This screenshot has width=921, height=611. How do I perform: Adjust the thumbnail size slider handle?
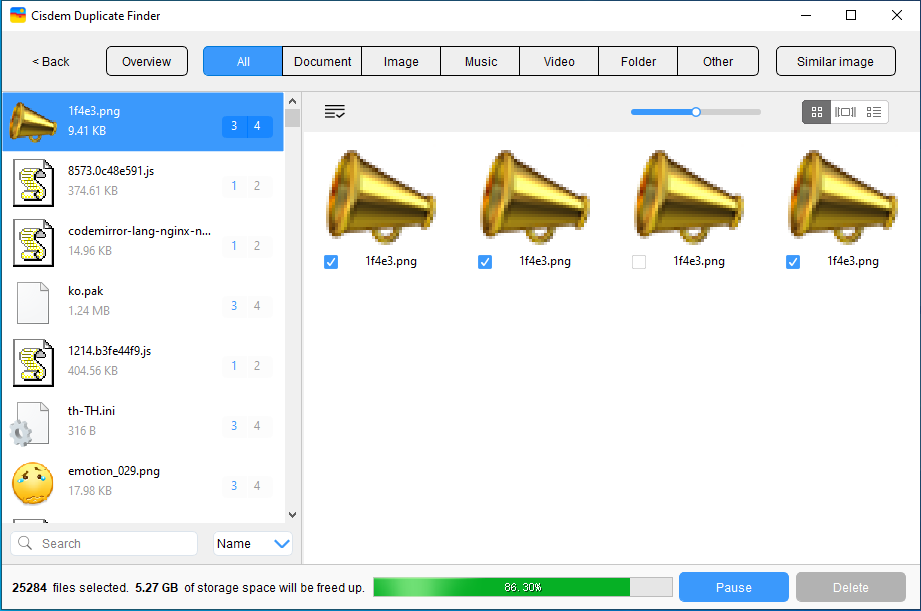pos(696,112)
